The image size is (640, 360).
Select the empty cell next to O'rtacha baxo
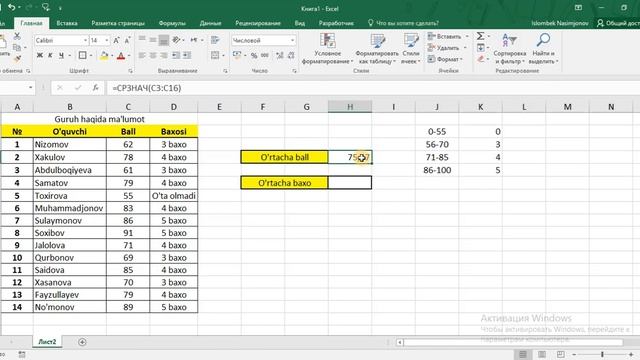click(x=350, y=183)
